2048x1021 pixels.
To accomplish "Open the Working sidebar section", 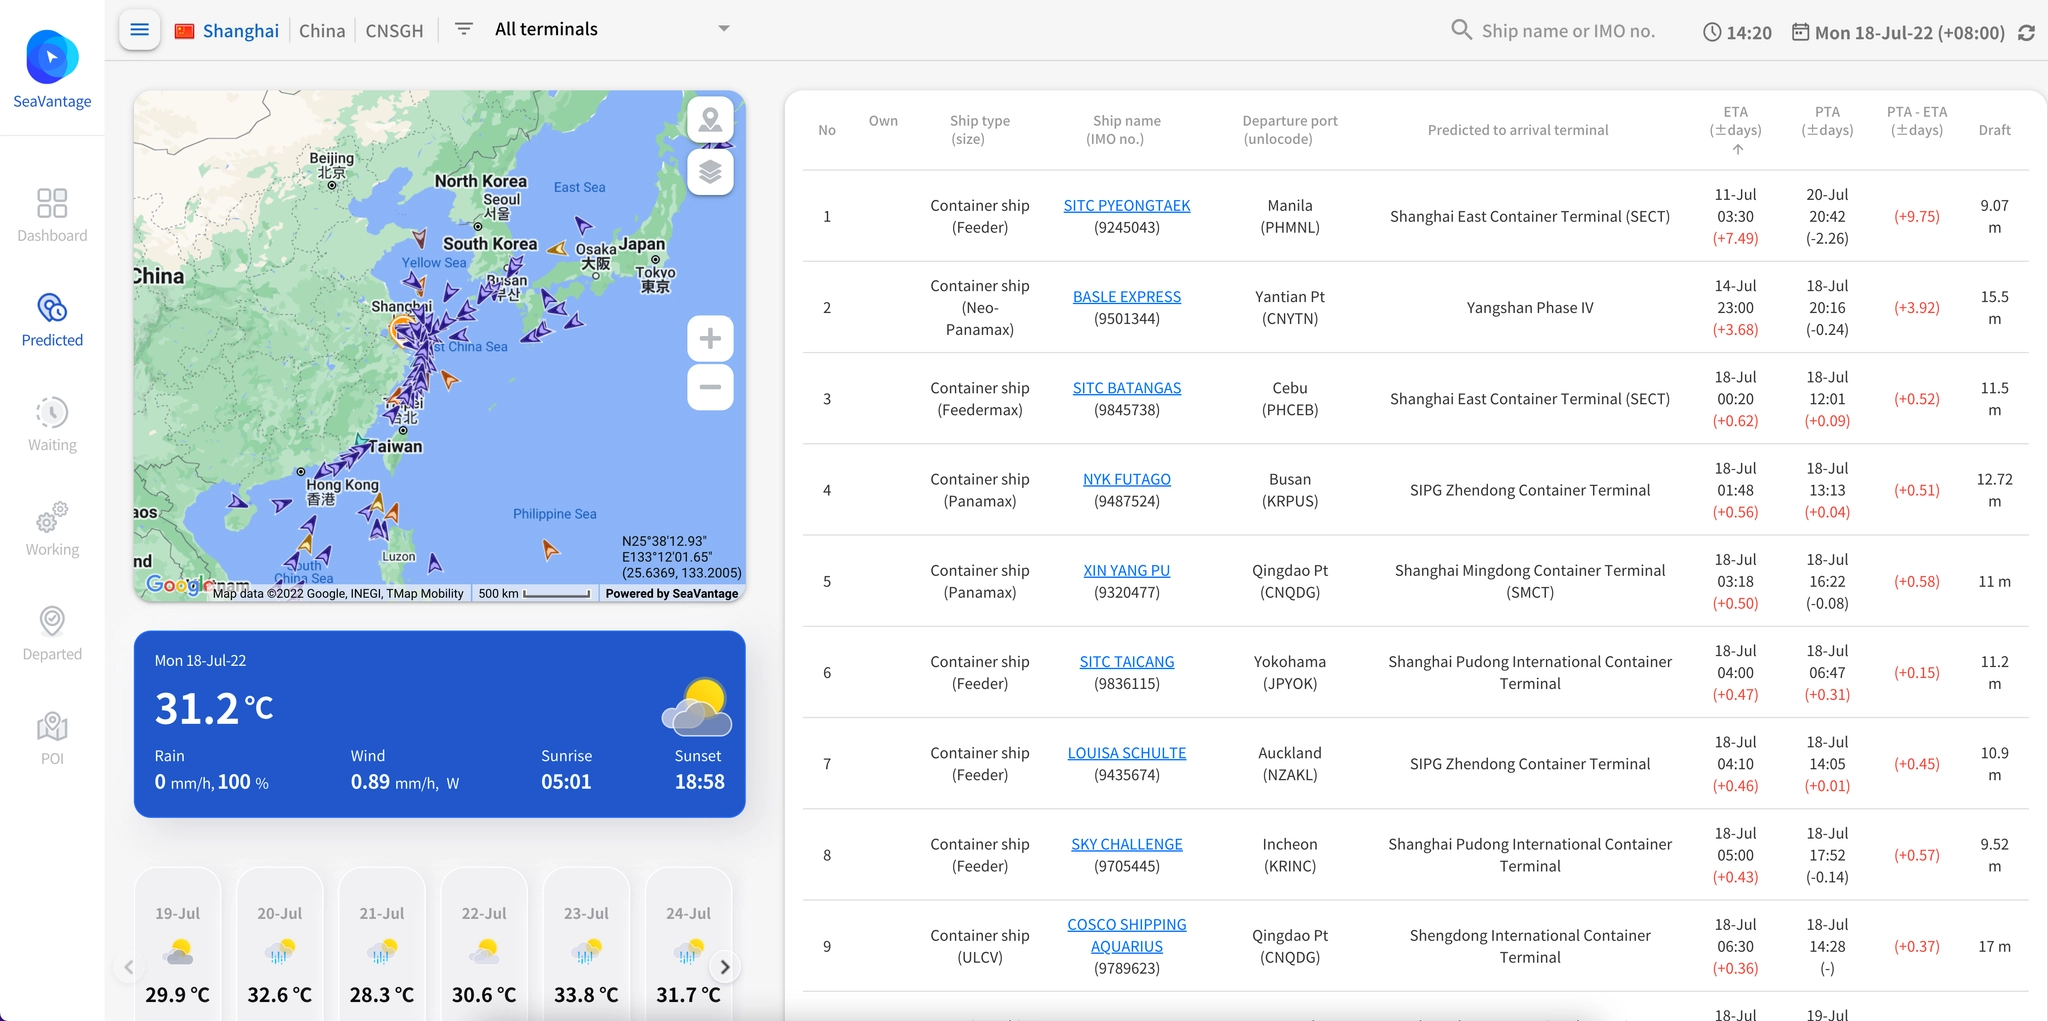I will pos(52,529).
